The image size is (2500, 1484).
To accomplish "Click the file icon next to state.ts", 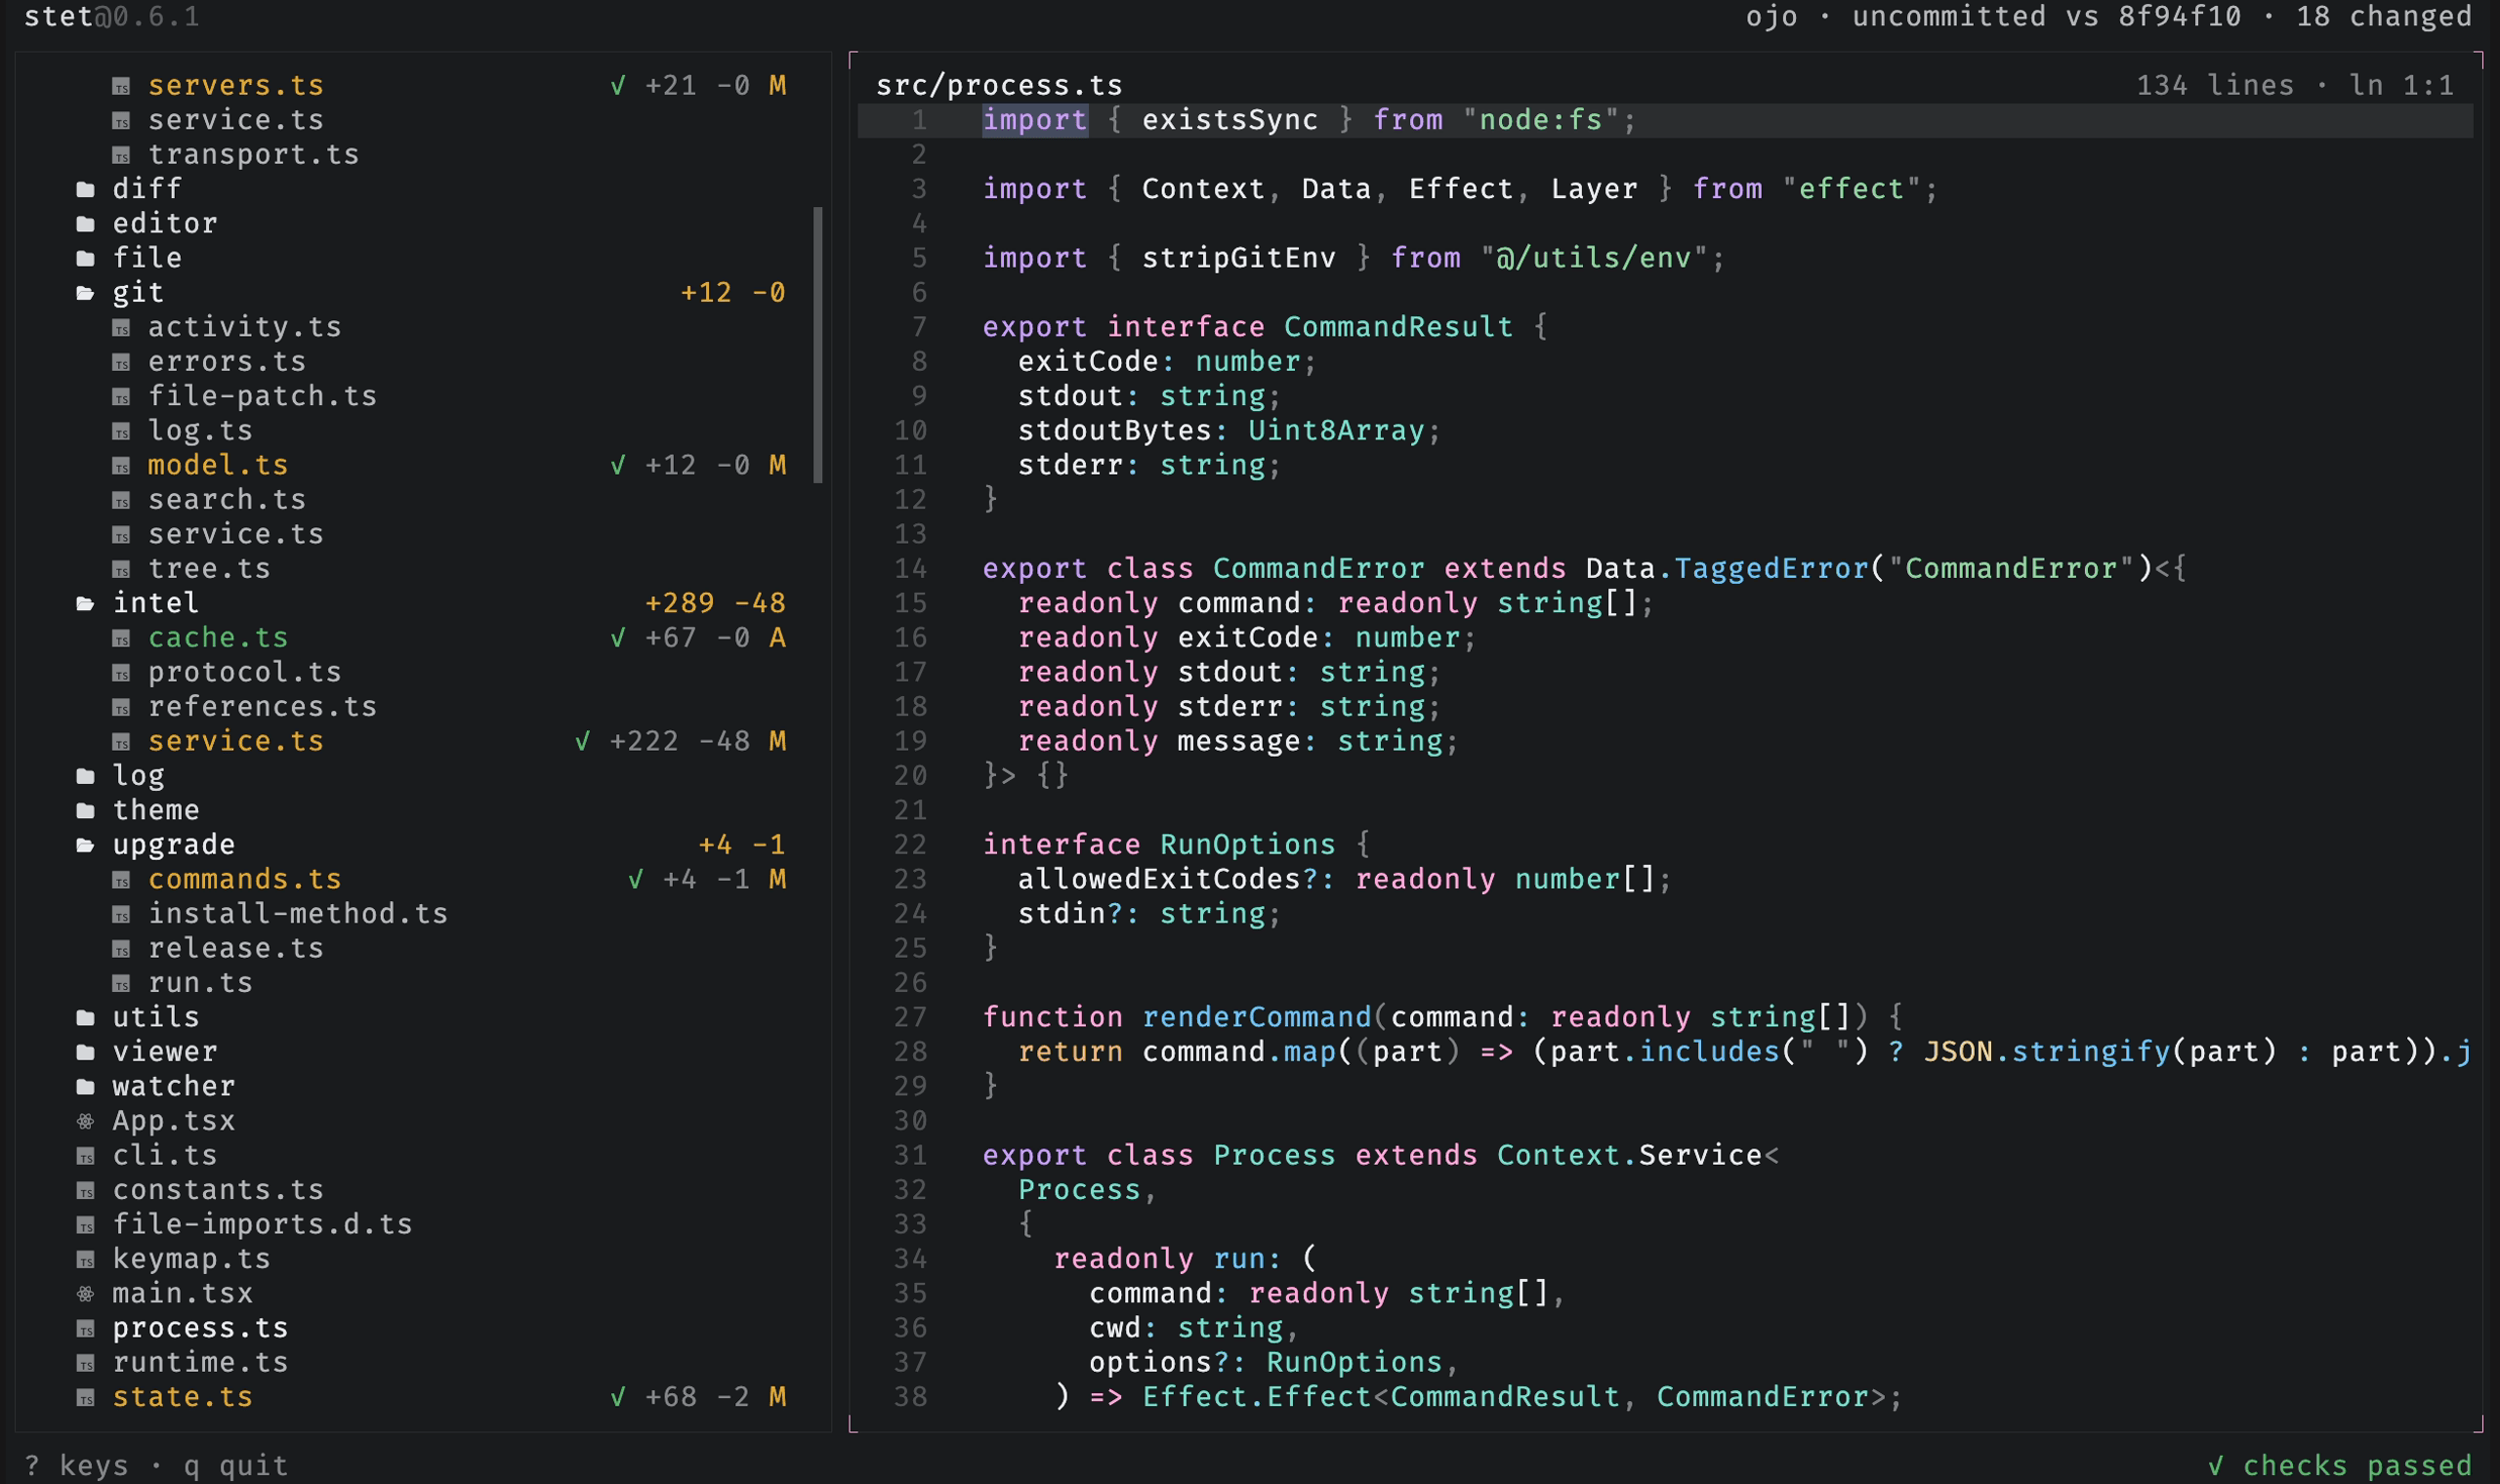I will 86,1398.
